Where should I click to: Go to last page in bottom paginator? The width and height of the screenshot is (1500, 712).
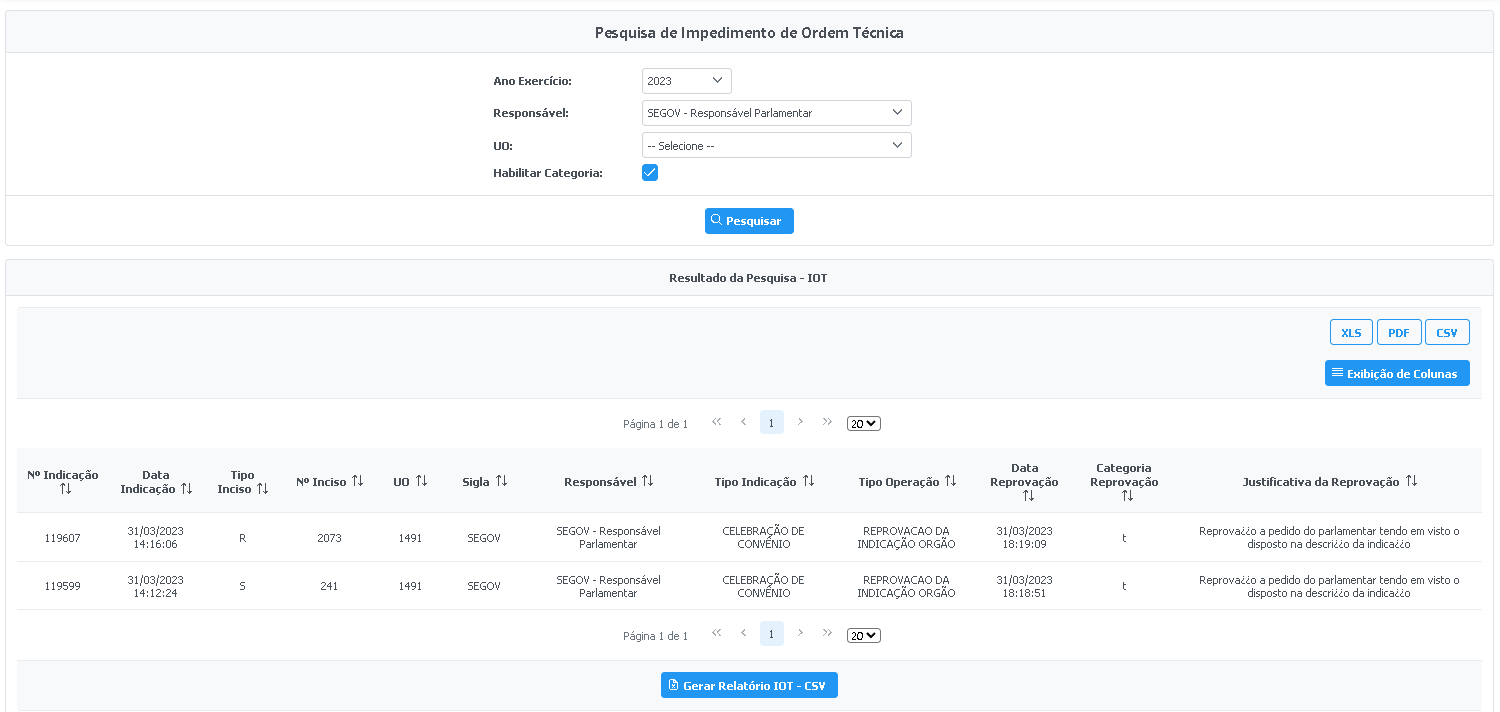(x=827, y=634)
